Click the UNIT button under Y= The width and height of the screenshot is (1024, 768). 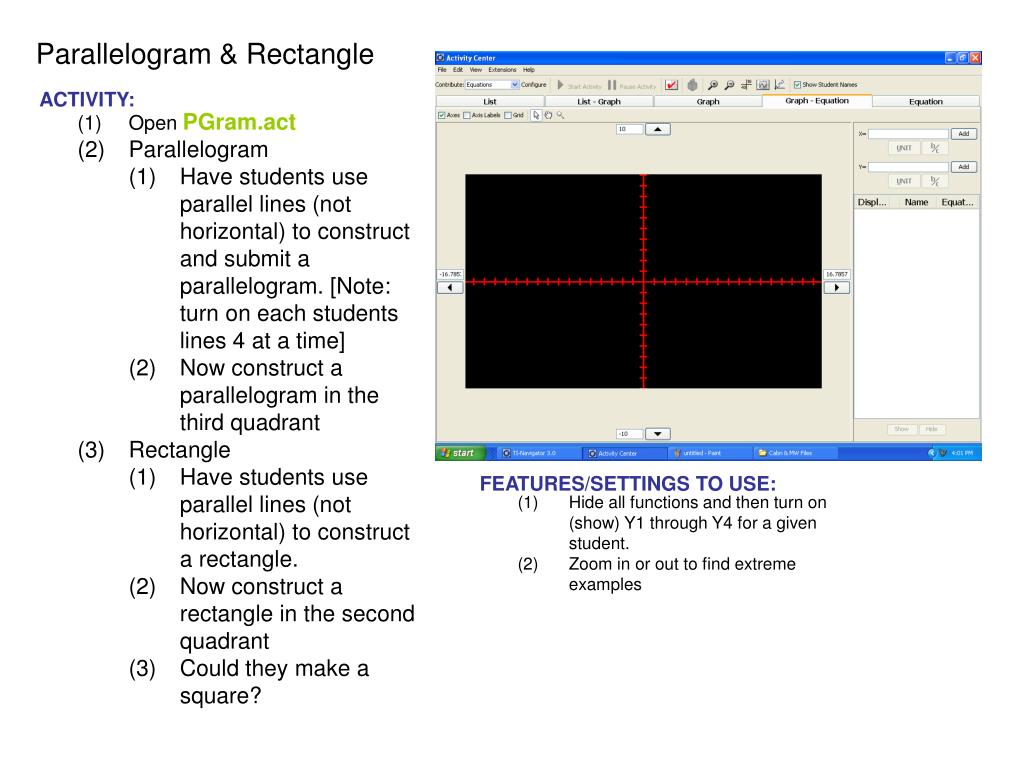coord(904,181)
